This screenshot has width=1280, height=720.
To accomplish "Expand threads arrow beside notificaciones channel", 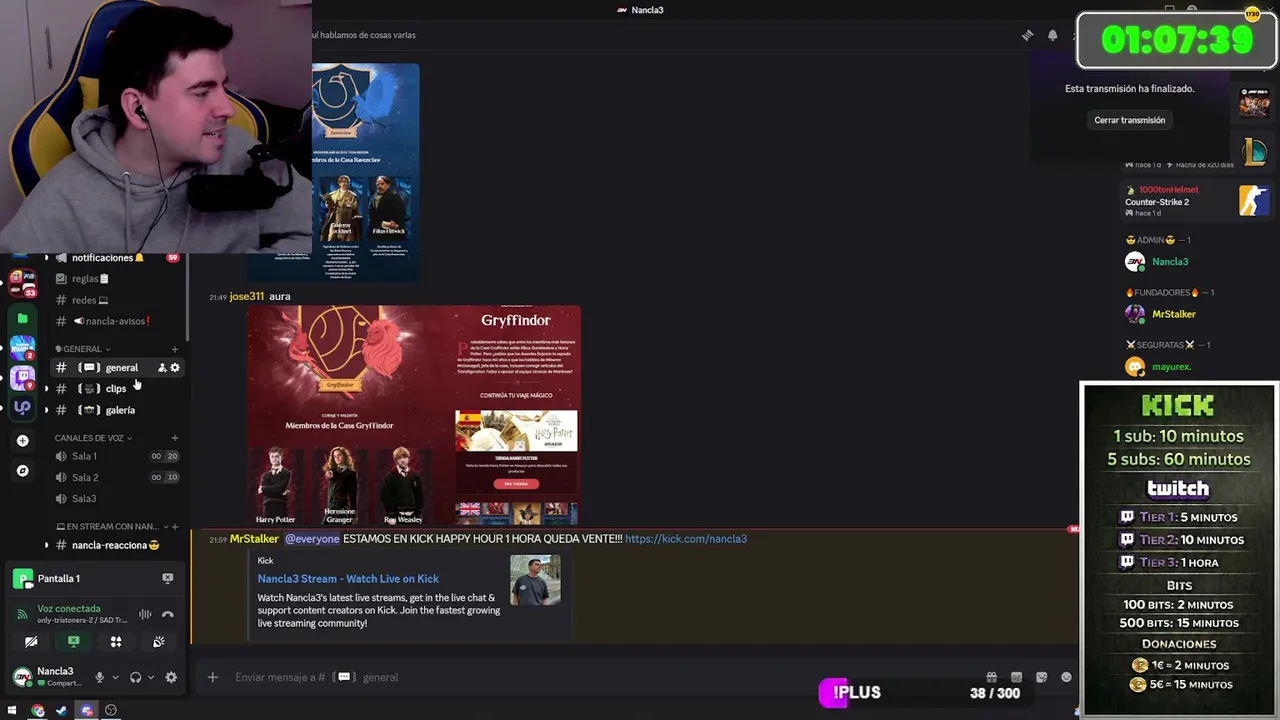I will pyautogui.click(x=46, y=258).
